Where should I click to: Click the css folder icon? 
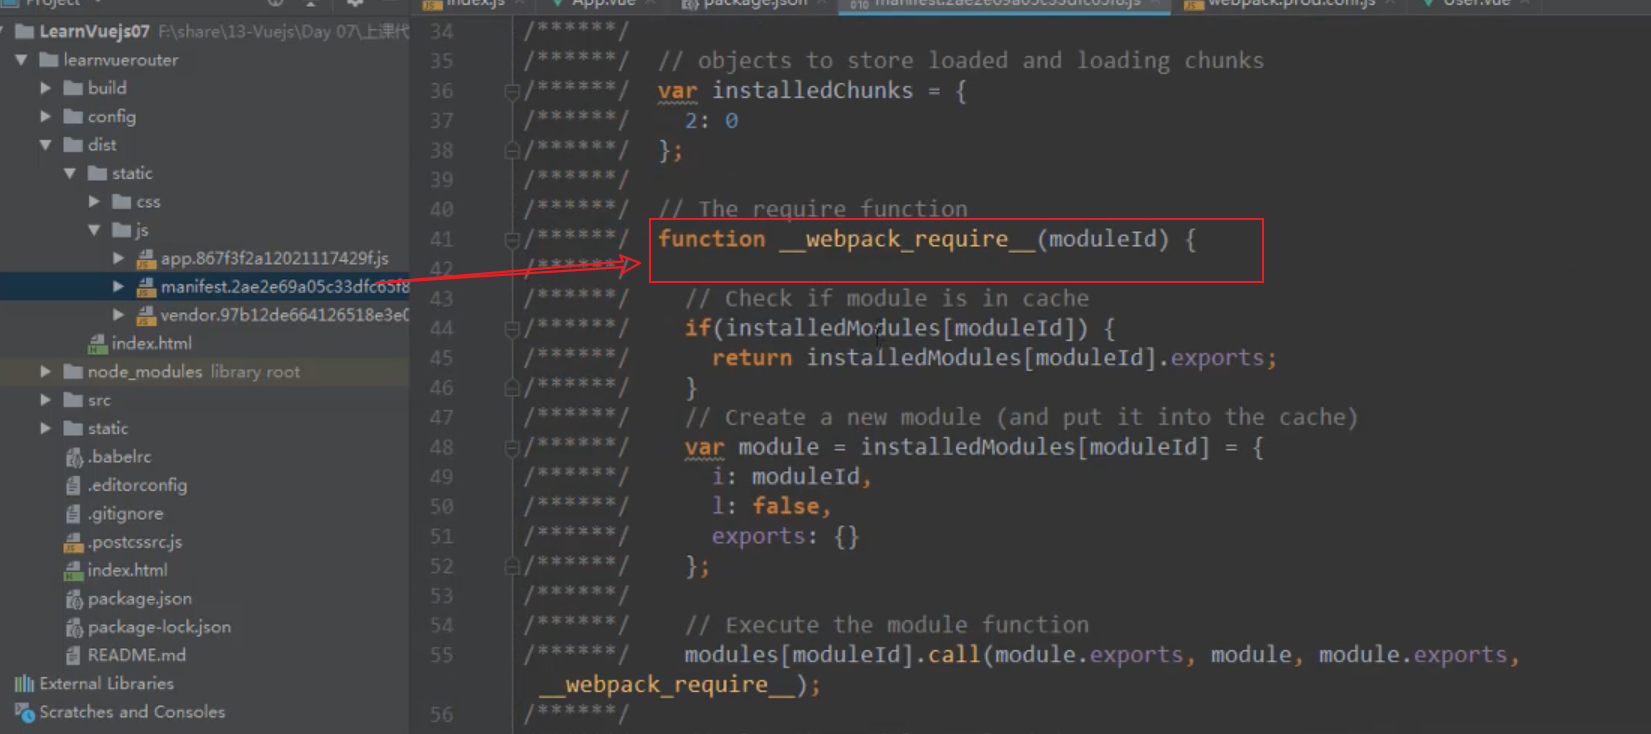click(x=122, y=202)
